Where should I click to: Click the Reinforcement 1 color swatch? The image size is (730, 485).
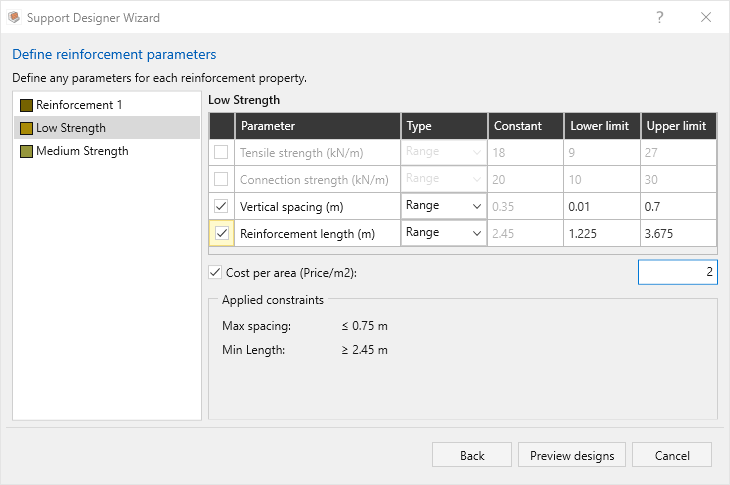(27, 105)
